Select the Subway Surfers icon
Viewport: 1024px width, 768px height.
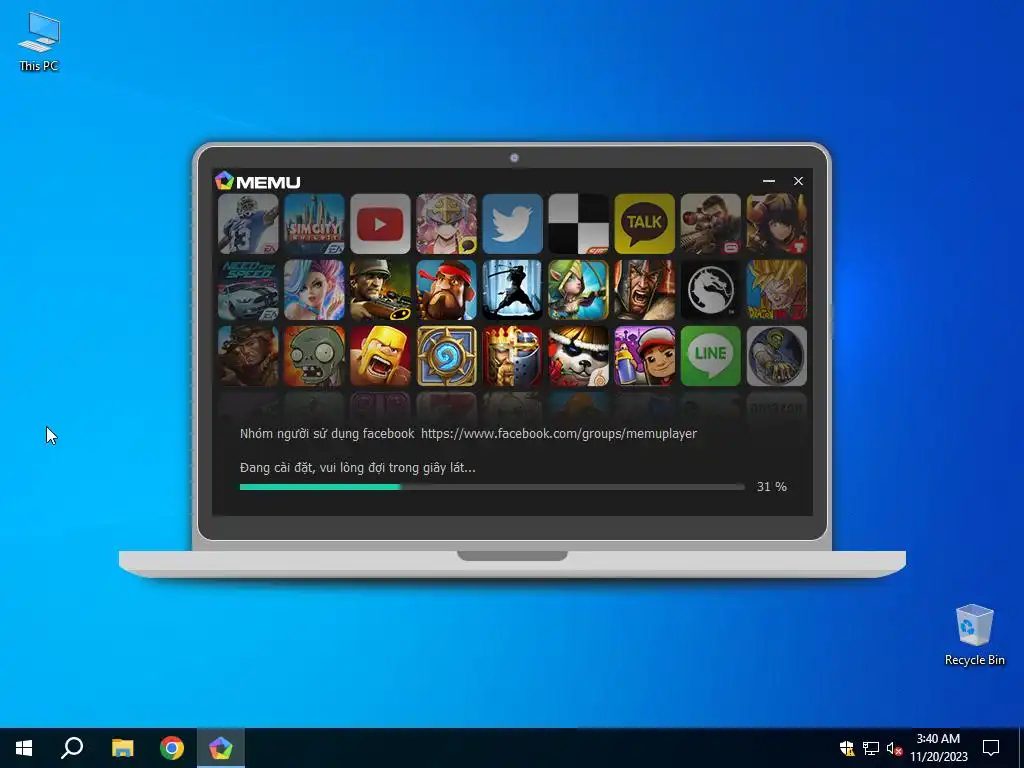[x=645, y=356]
